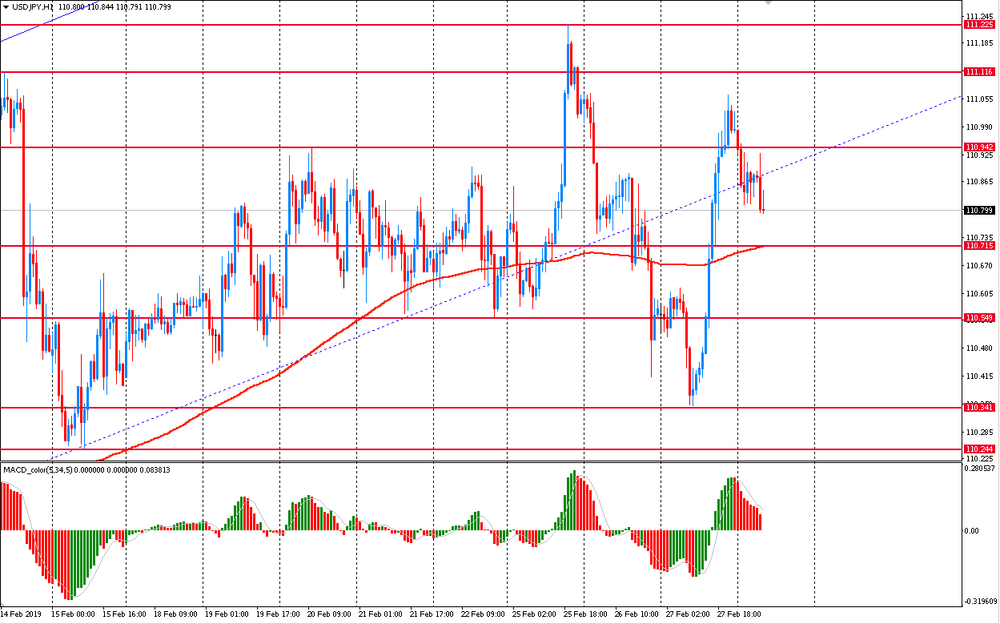Viewport: 1000px width, 624px height.
Task: Click the 22 Feb 09:00 time label
Action: 483,614
